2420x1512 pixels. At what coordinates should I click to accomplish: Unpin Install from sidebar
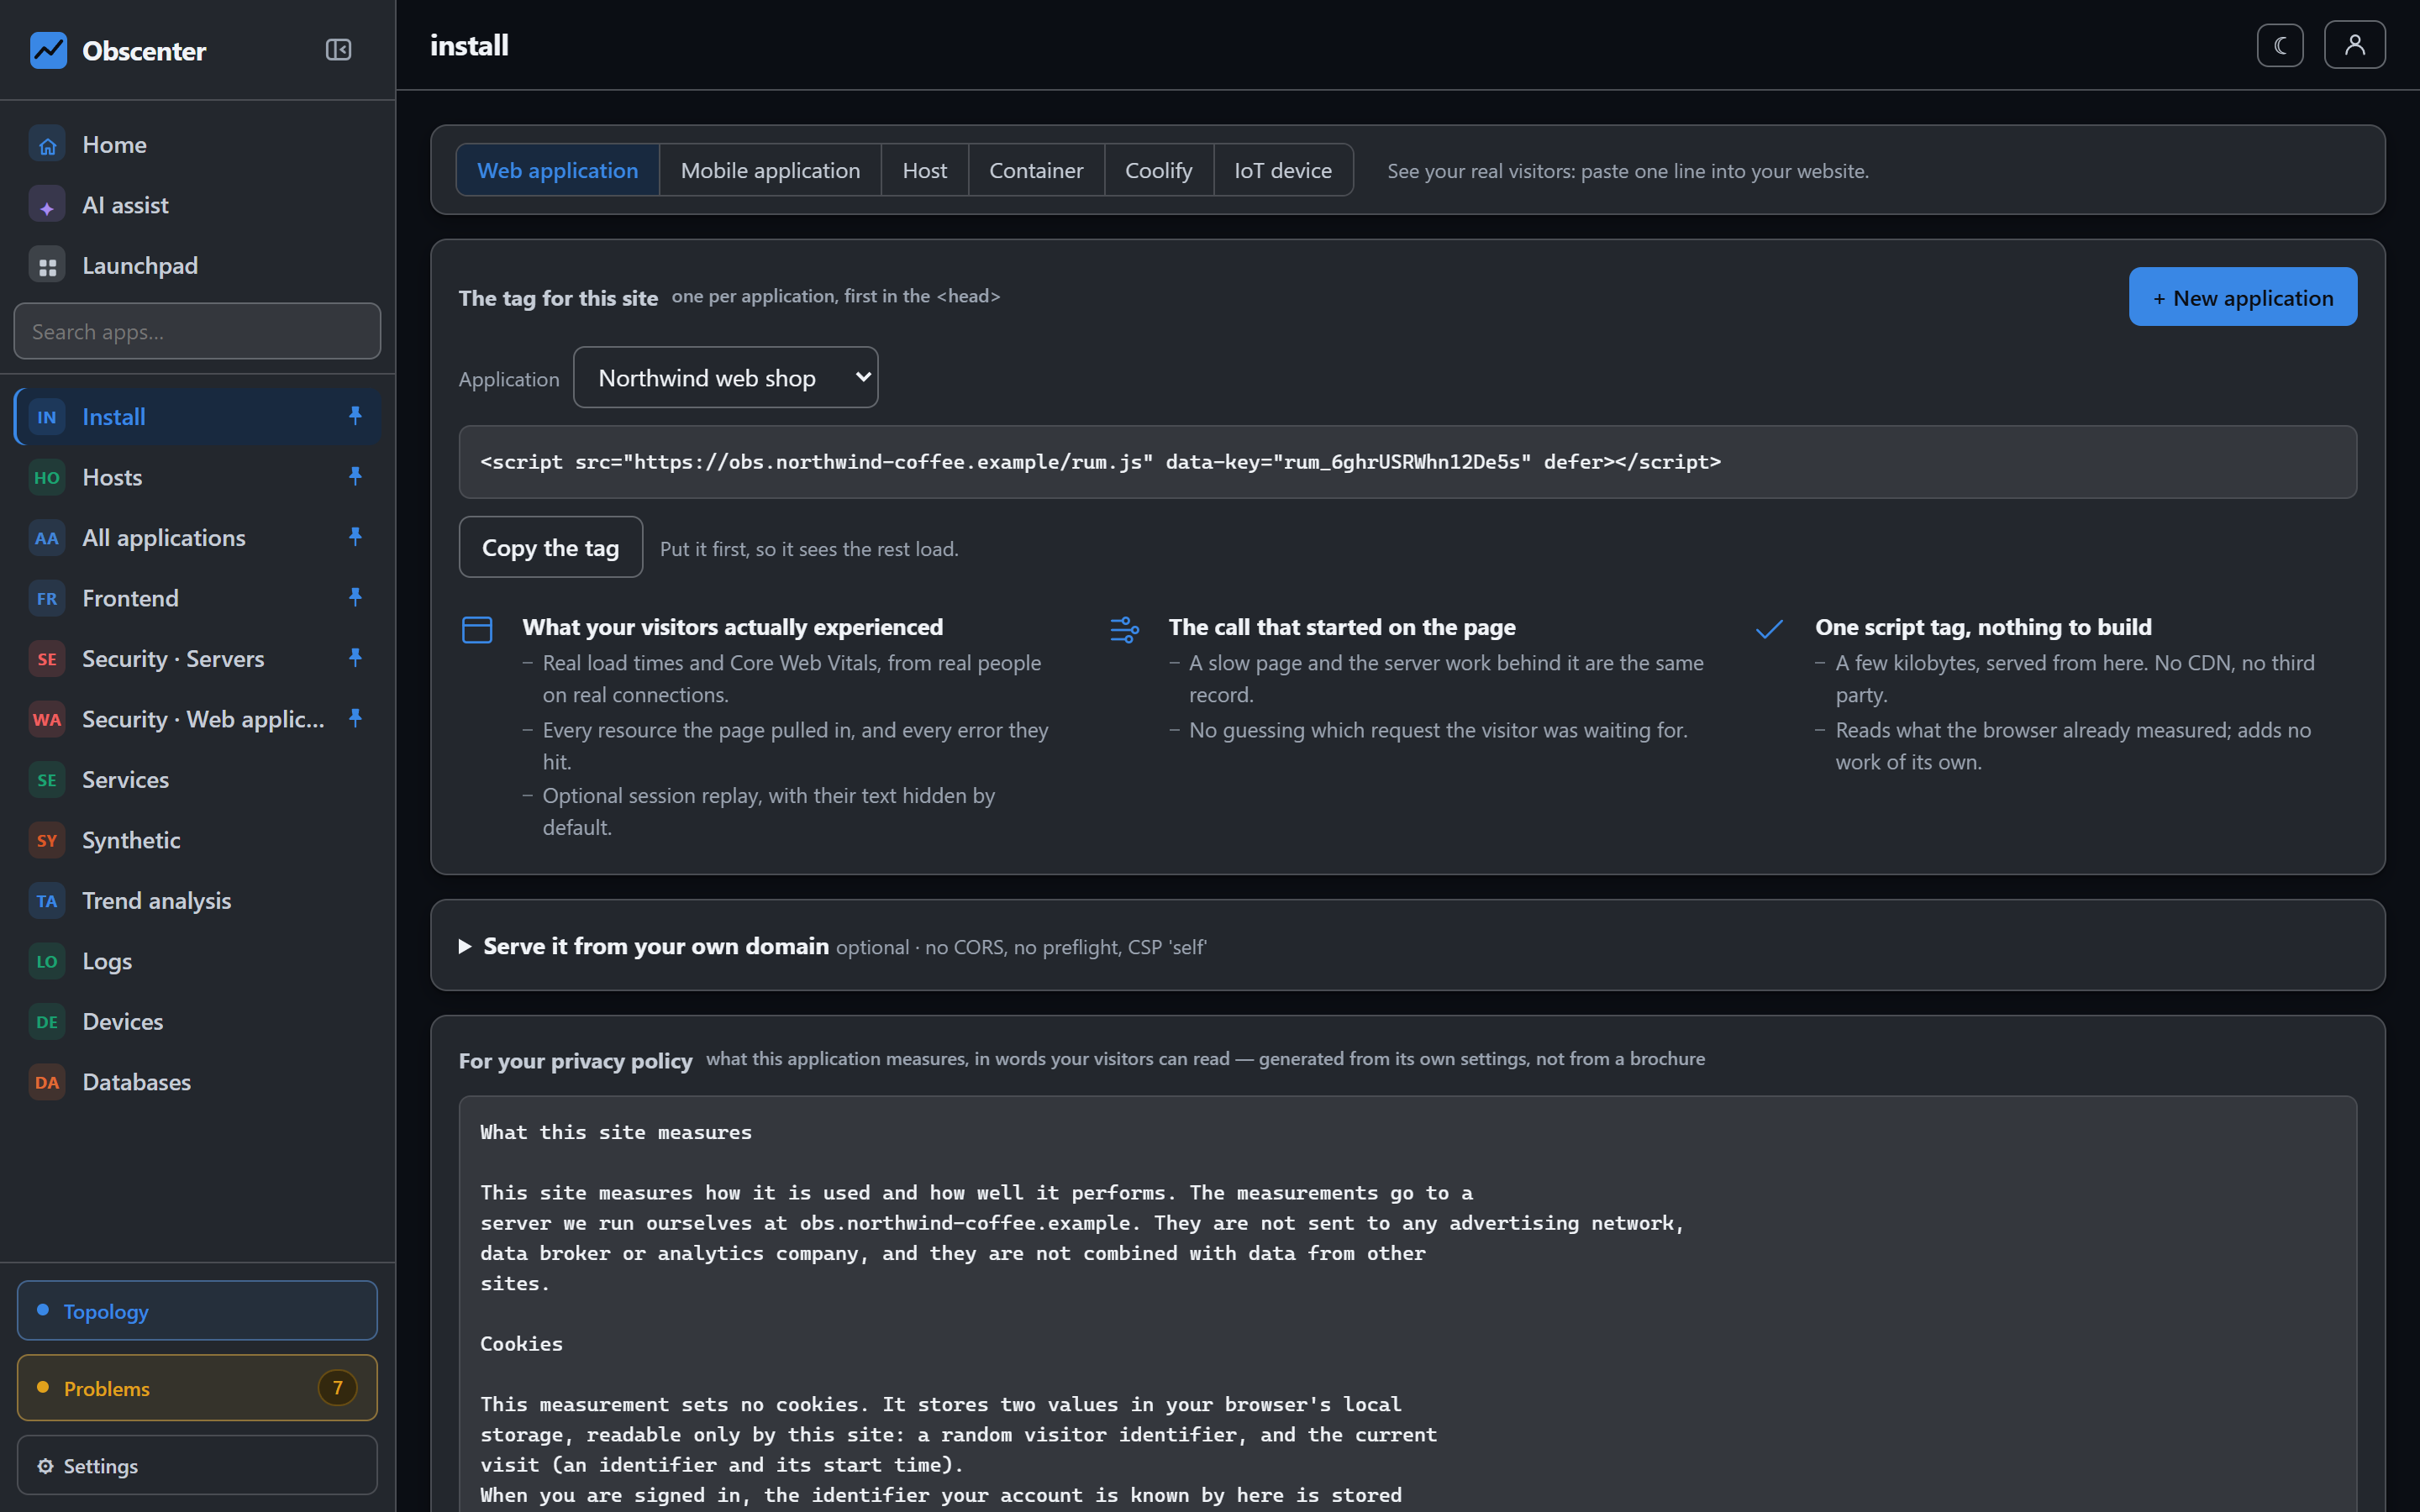pyautogui.click(x=355, y=416)
